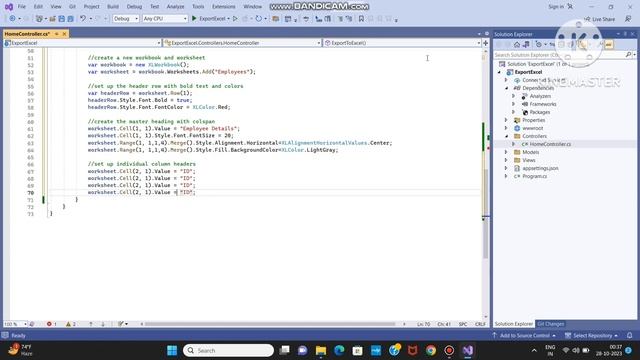Collapse the ExportExcel project node

tap(499, 72)
